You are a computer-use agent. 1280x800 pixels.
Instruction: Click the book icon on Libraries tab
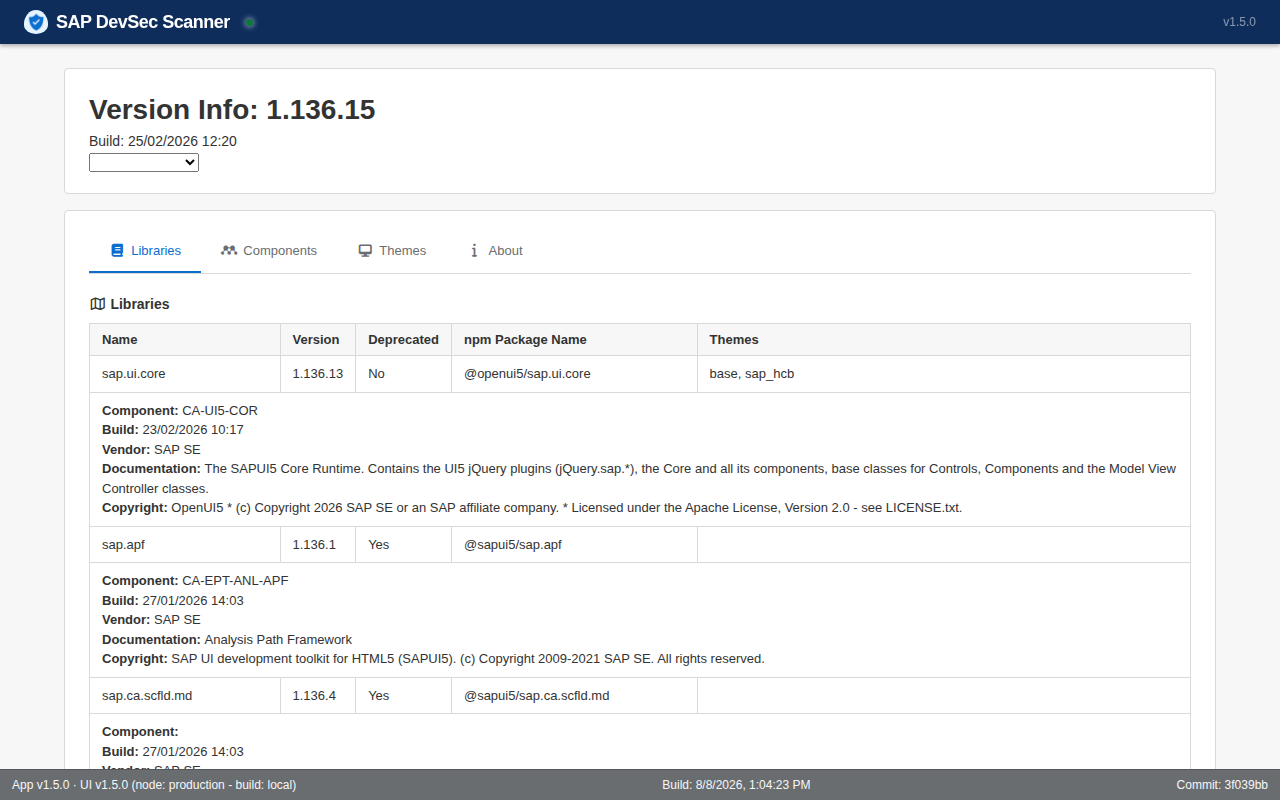(x=117, y=251)
